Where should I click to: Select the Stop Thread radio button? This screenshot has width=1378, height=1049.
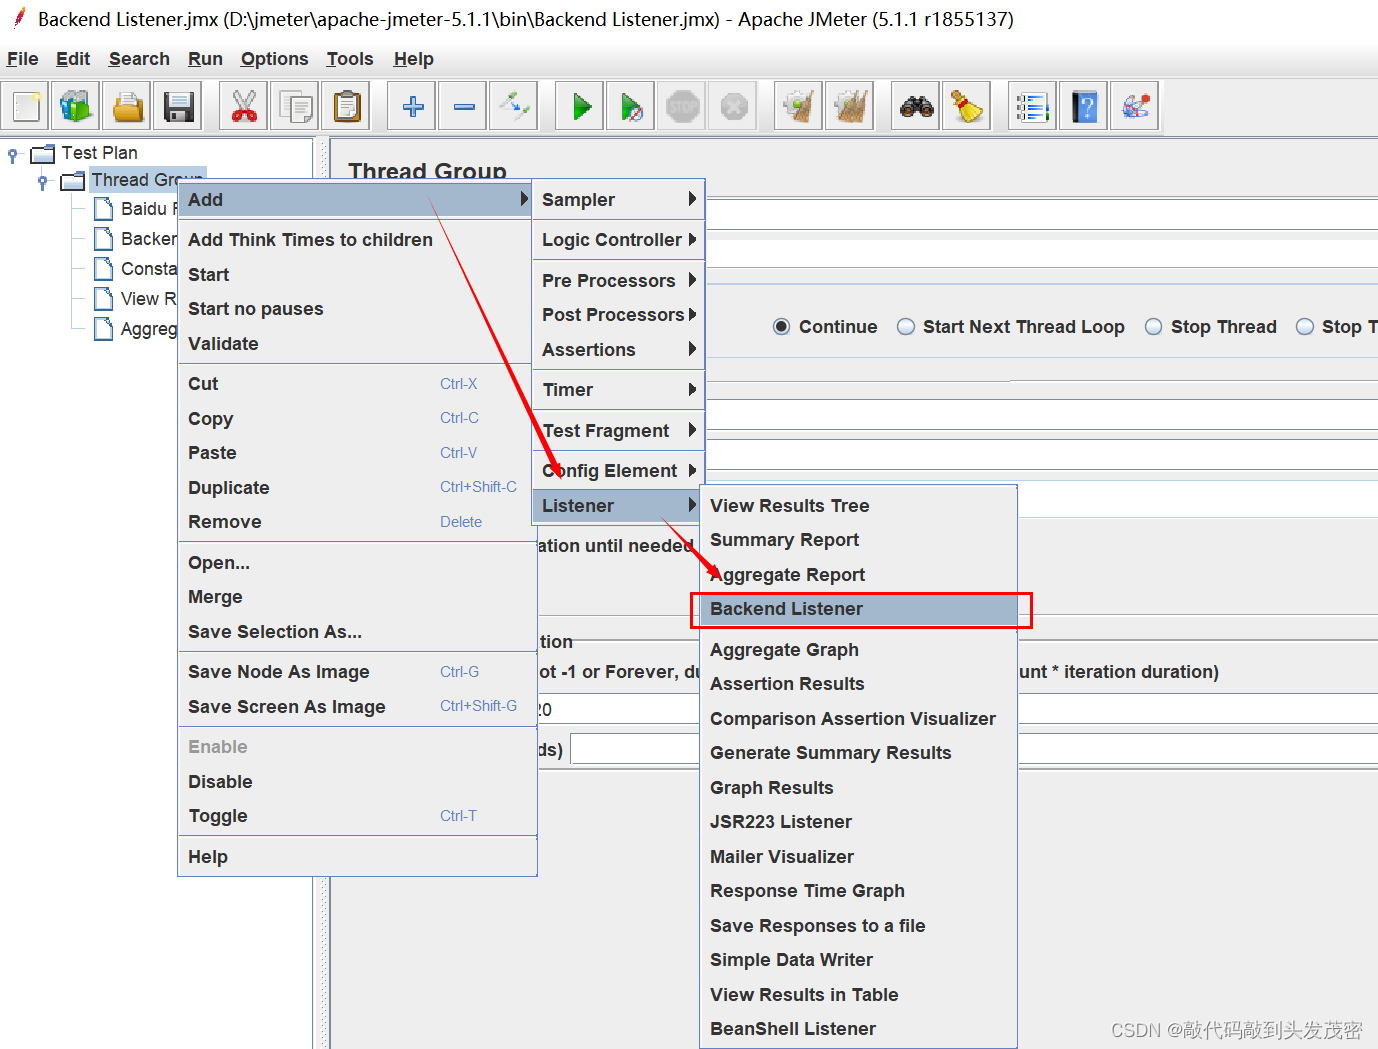[x=1153, y=327]
